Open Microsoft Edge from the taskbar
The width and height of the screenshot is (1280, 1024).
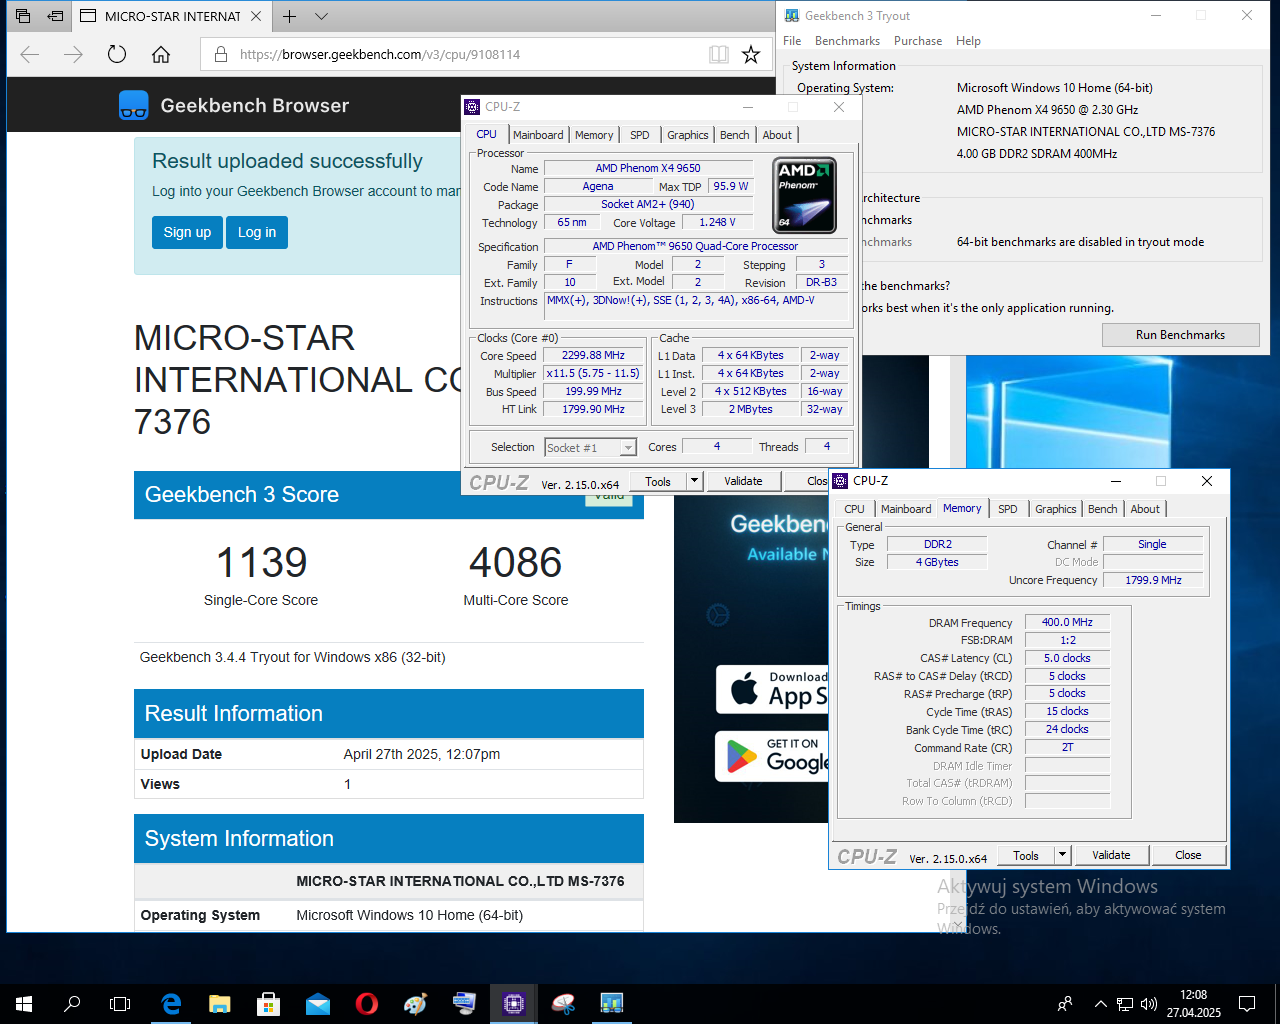tap(171, 1004)
